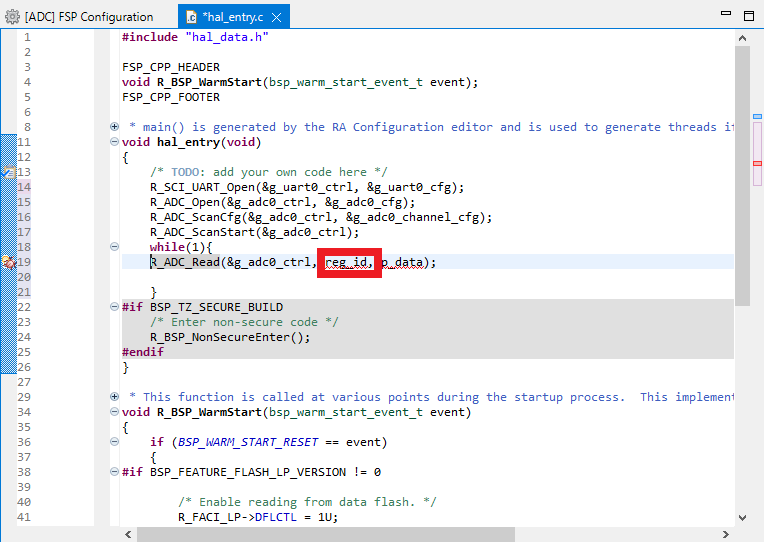Click FSP_CPP_FOOTER on line 5
Viewport: 764px width, 542px height.
[x=171, y=97]
